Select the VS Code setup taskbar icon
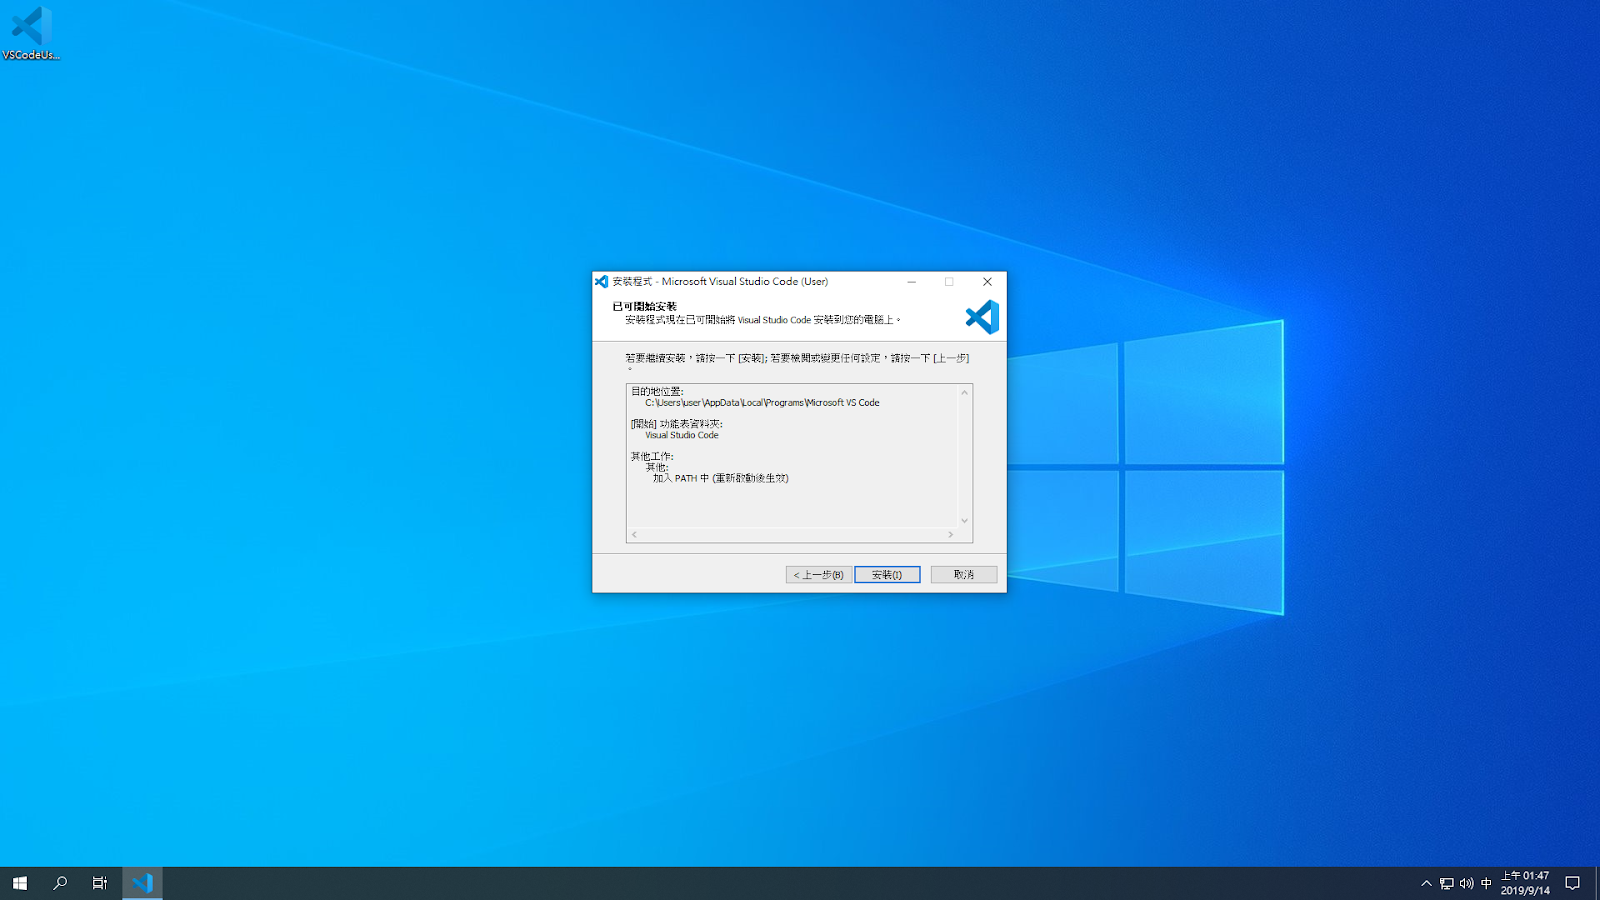The height and width of the screenshot is (900, 1600). click(142, 883)
